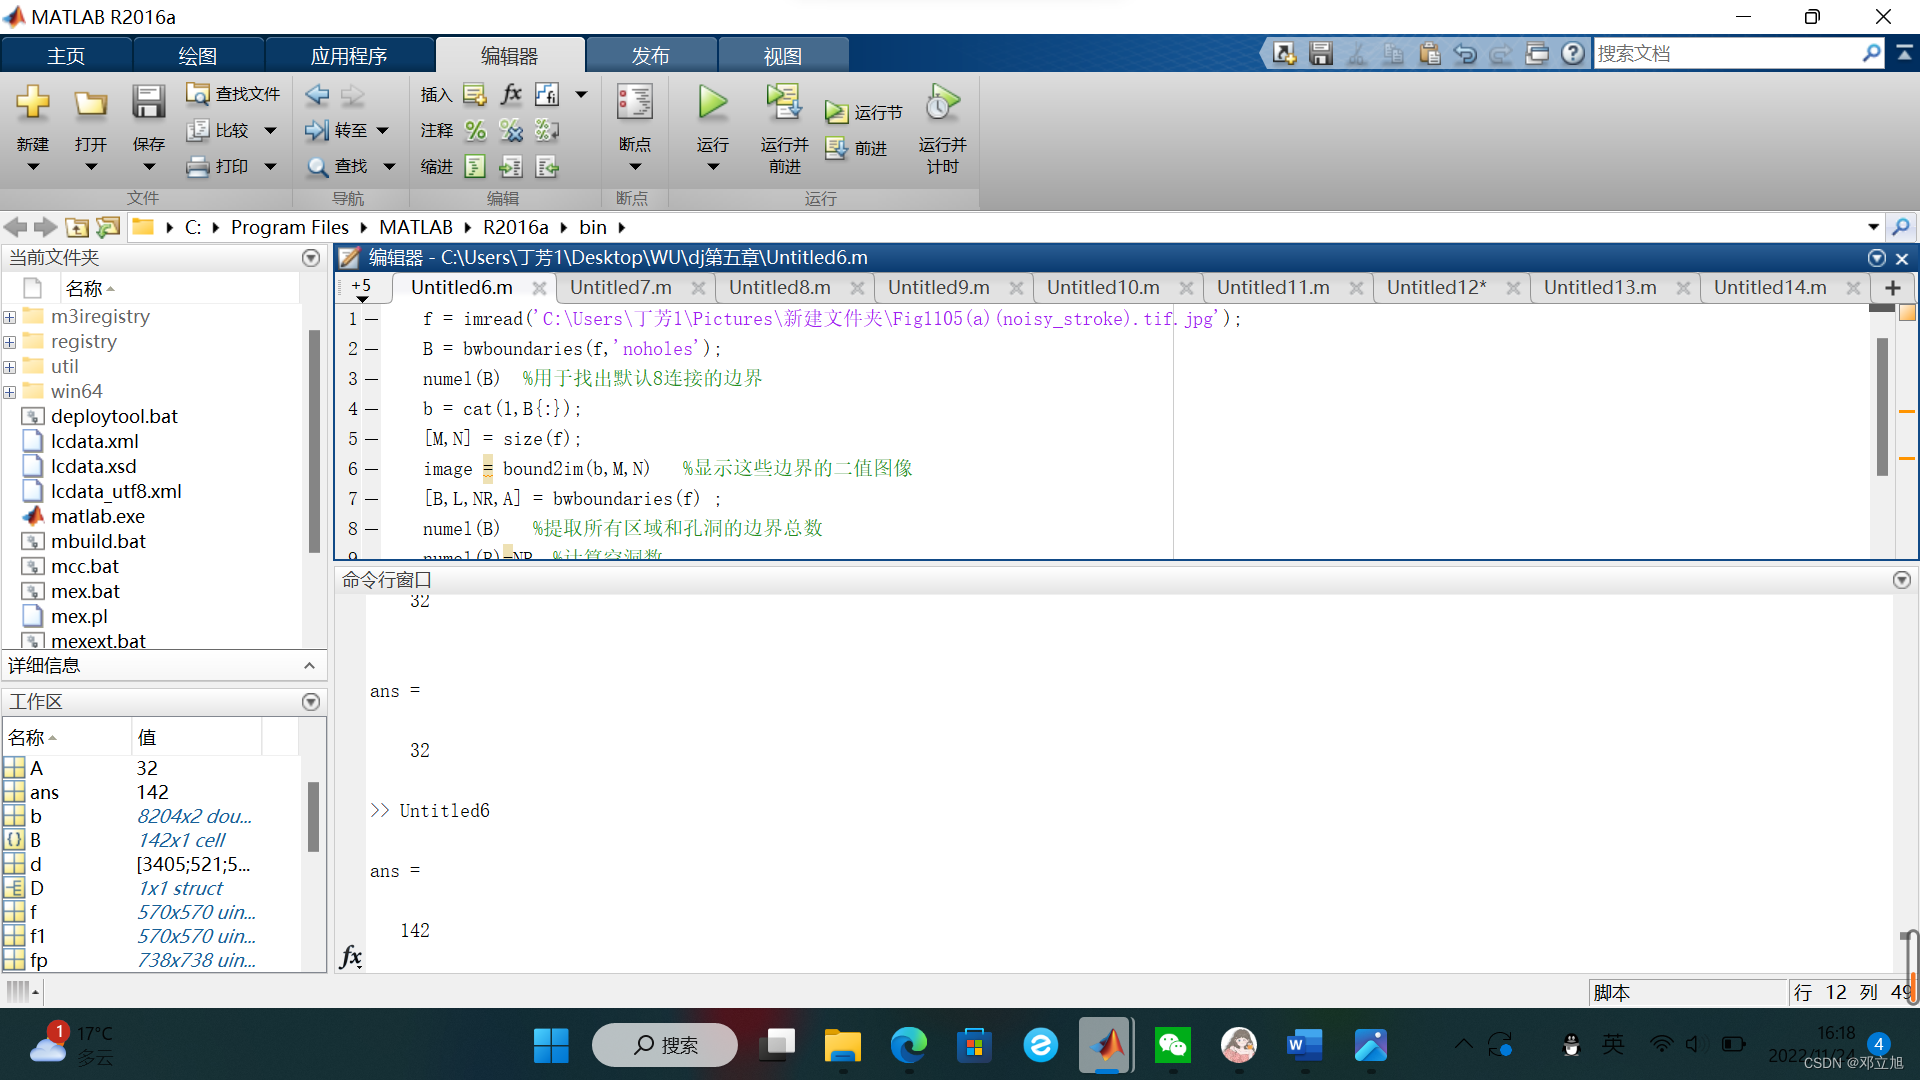
Task: Expand the m3iregistry folder
Action: (9, 317)
